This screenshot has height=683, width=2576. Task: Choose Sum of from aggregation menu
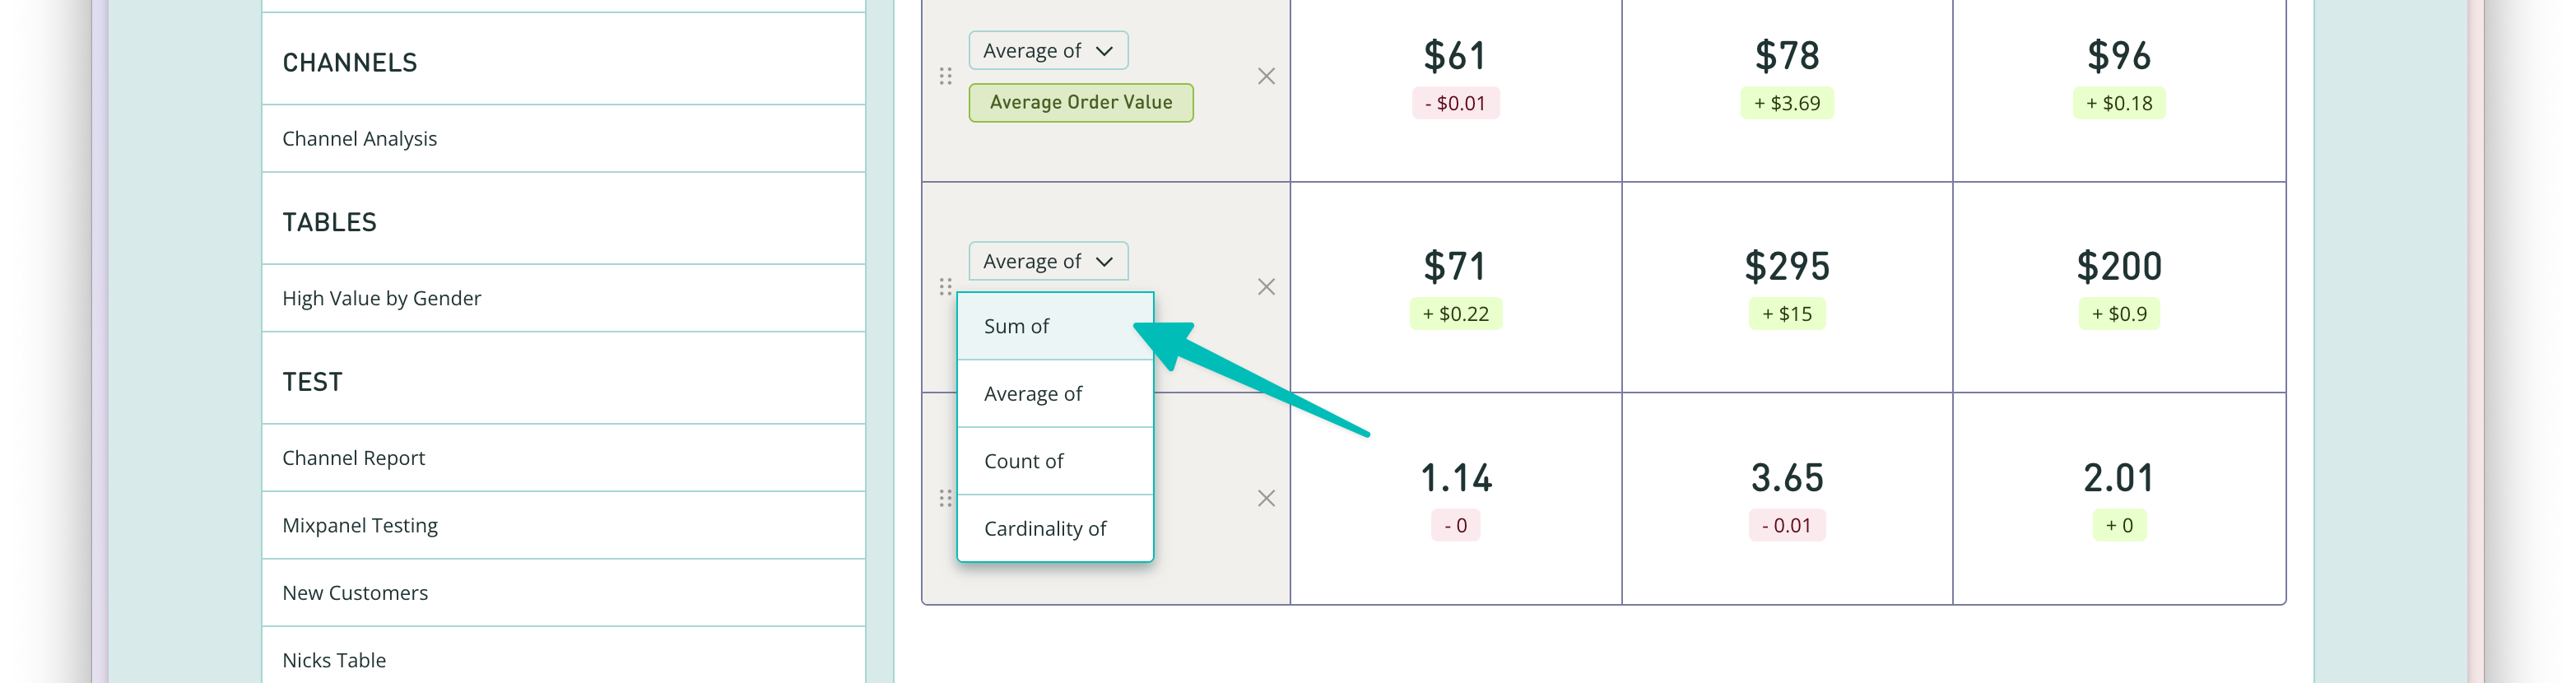[1055, 326]
